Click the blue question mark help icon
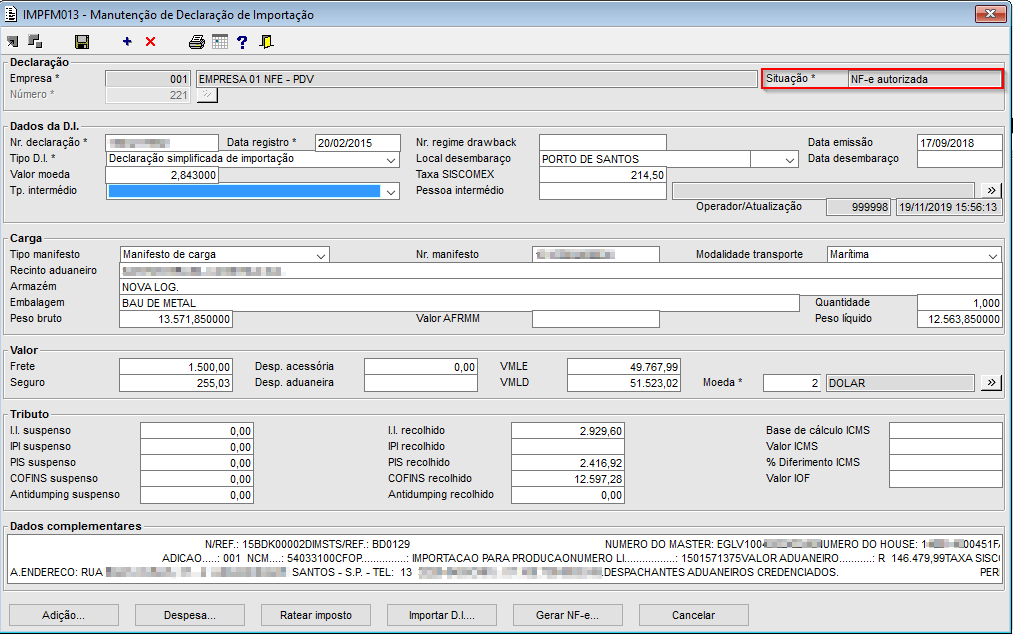 pyautogui.click(x=242, y=42)
